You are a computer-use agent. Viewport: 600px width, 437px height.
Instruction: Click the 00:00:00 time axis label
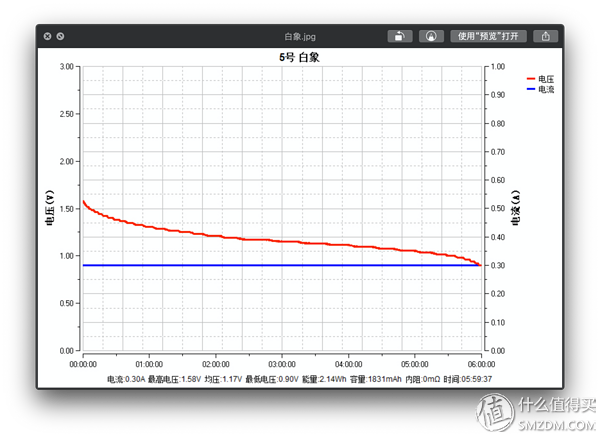pyautogui.click(x=83, y=364)
